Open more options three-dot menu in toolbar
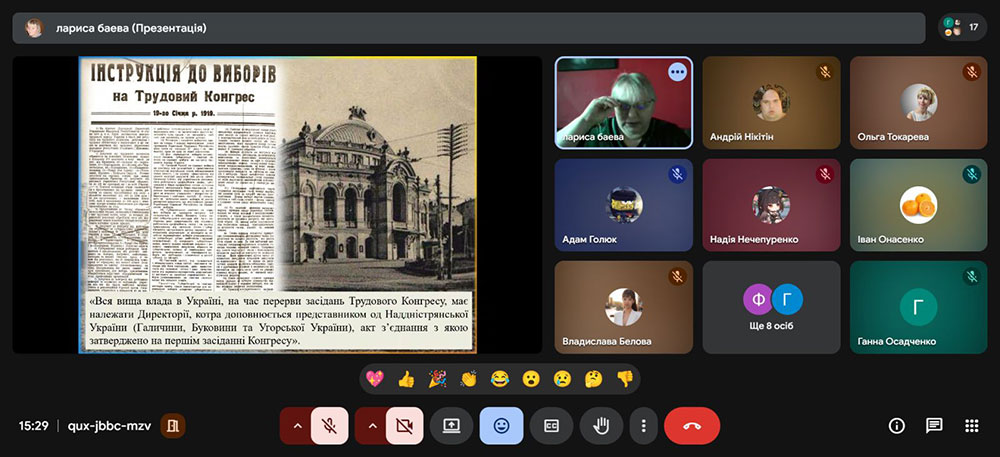Image resolution: width=1000 pixels, height=457 pixels. 644,425
